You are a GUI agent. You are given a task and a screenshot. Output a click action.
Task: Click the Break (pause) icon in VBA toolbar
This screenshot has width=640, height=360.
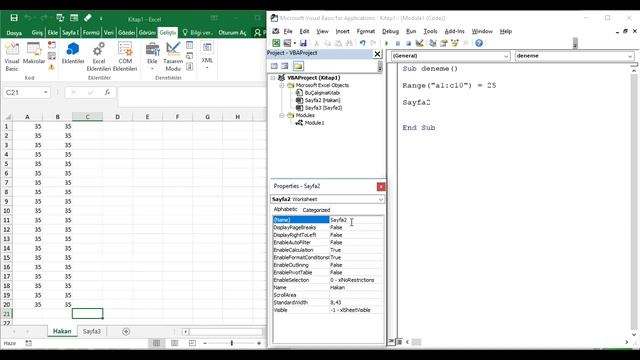point(398,43)
